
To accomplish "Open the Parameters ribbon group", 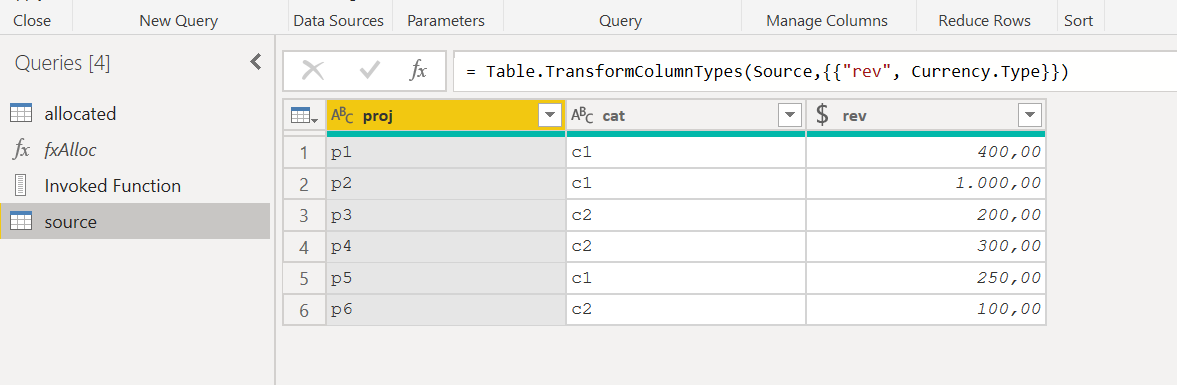I will pos(446,21).
